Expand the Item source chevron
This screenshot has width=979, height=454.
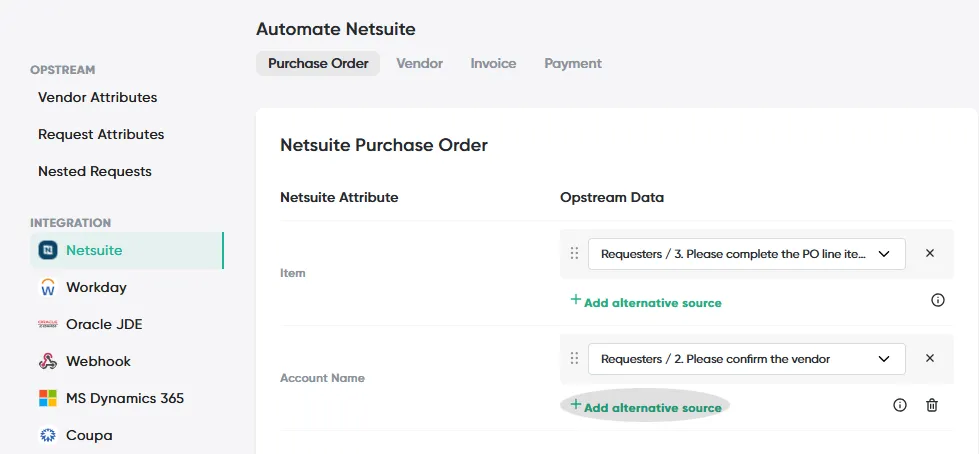point(883,254)
